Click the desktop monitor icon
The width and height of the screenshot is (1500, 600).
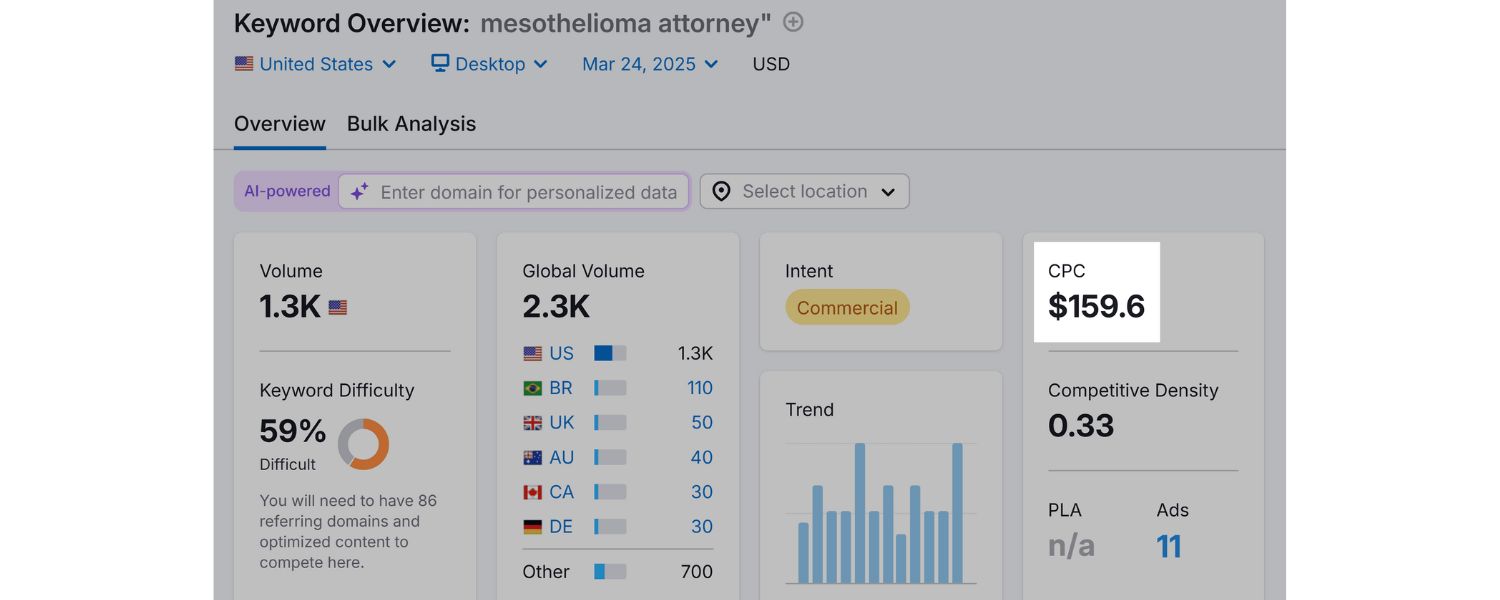[440, 63]
